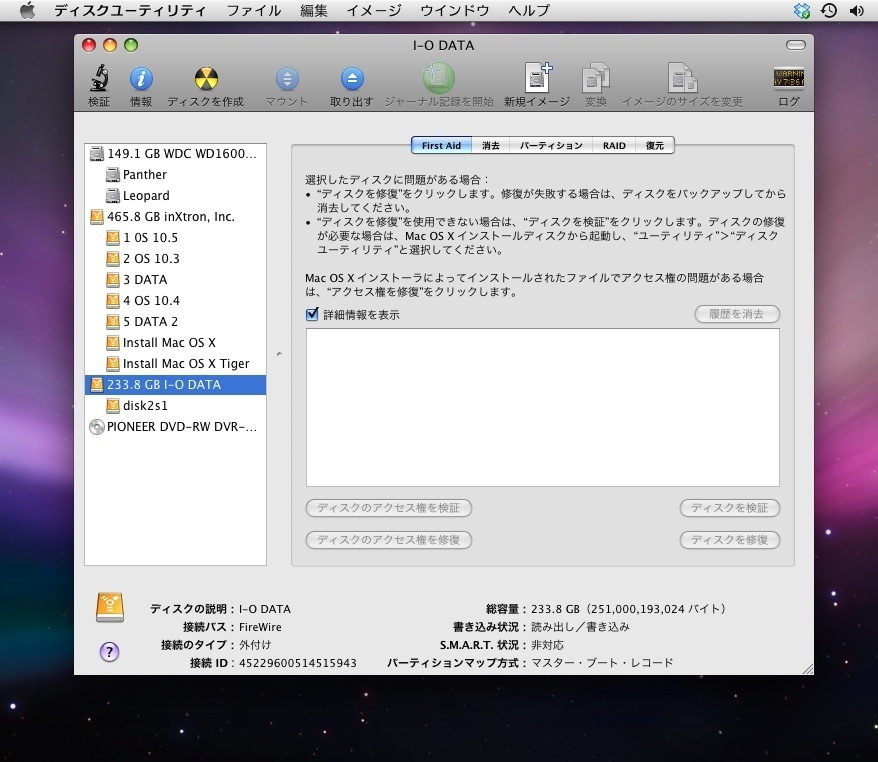Open the ログ (Log) toolbar icon
The height and width of the screenshot is (762, 878).
788,81
